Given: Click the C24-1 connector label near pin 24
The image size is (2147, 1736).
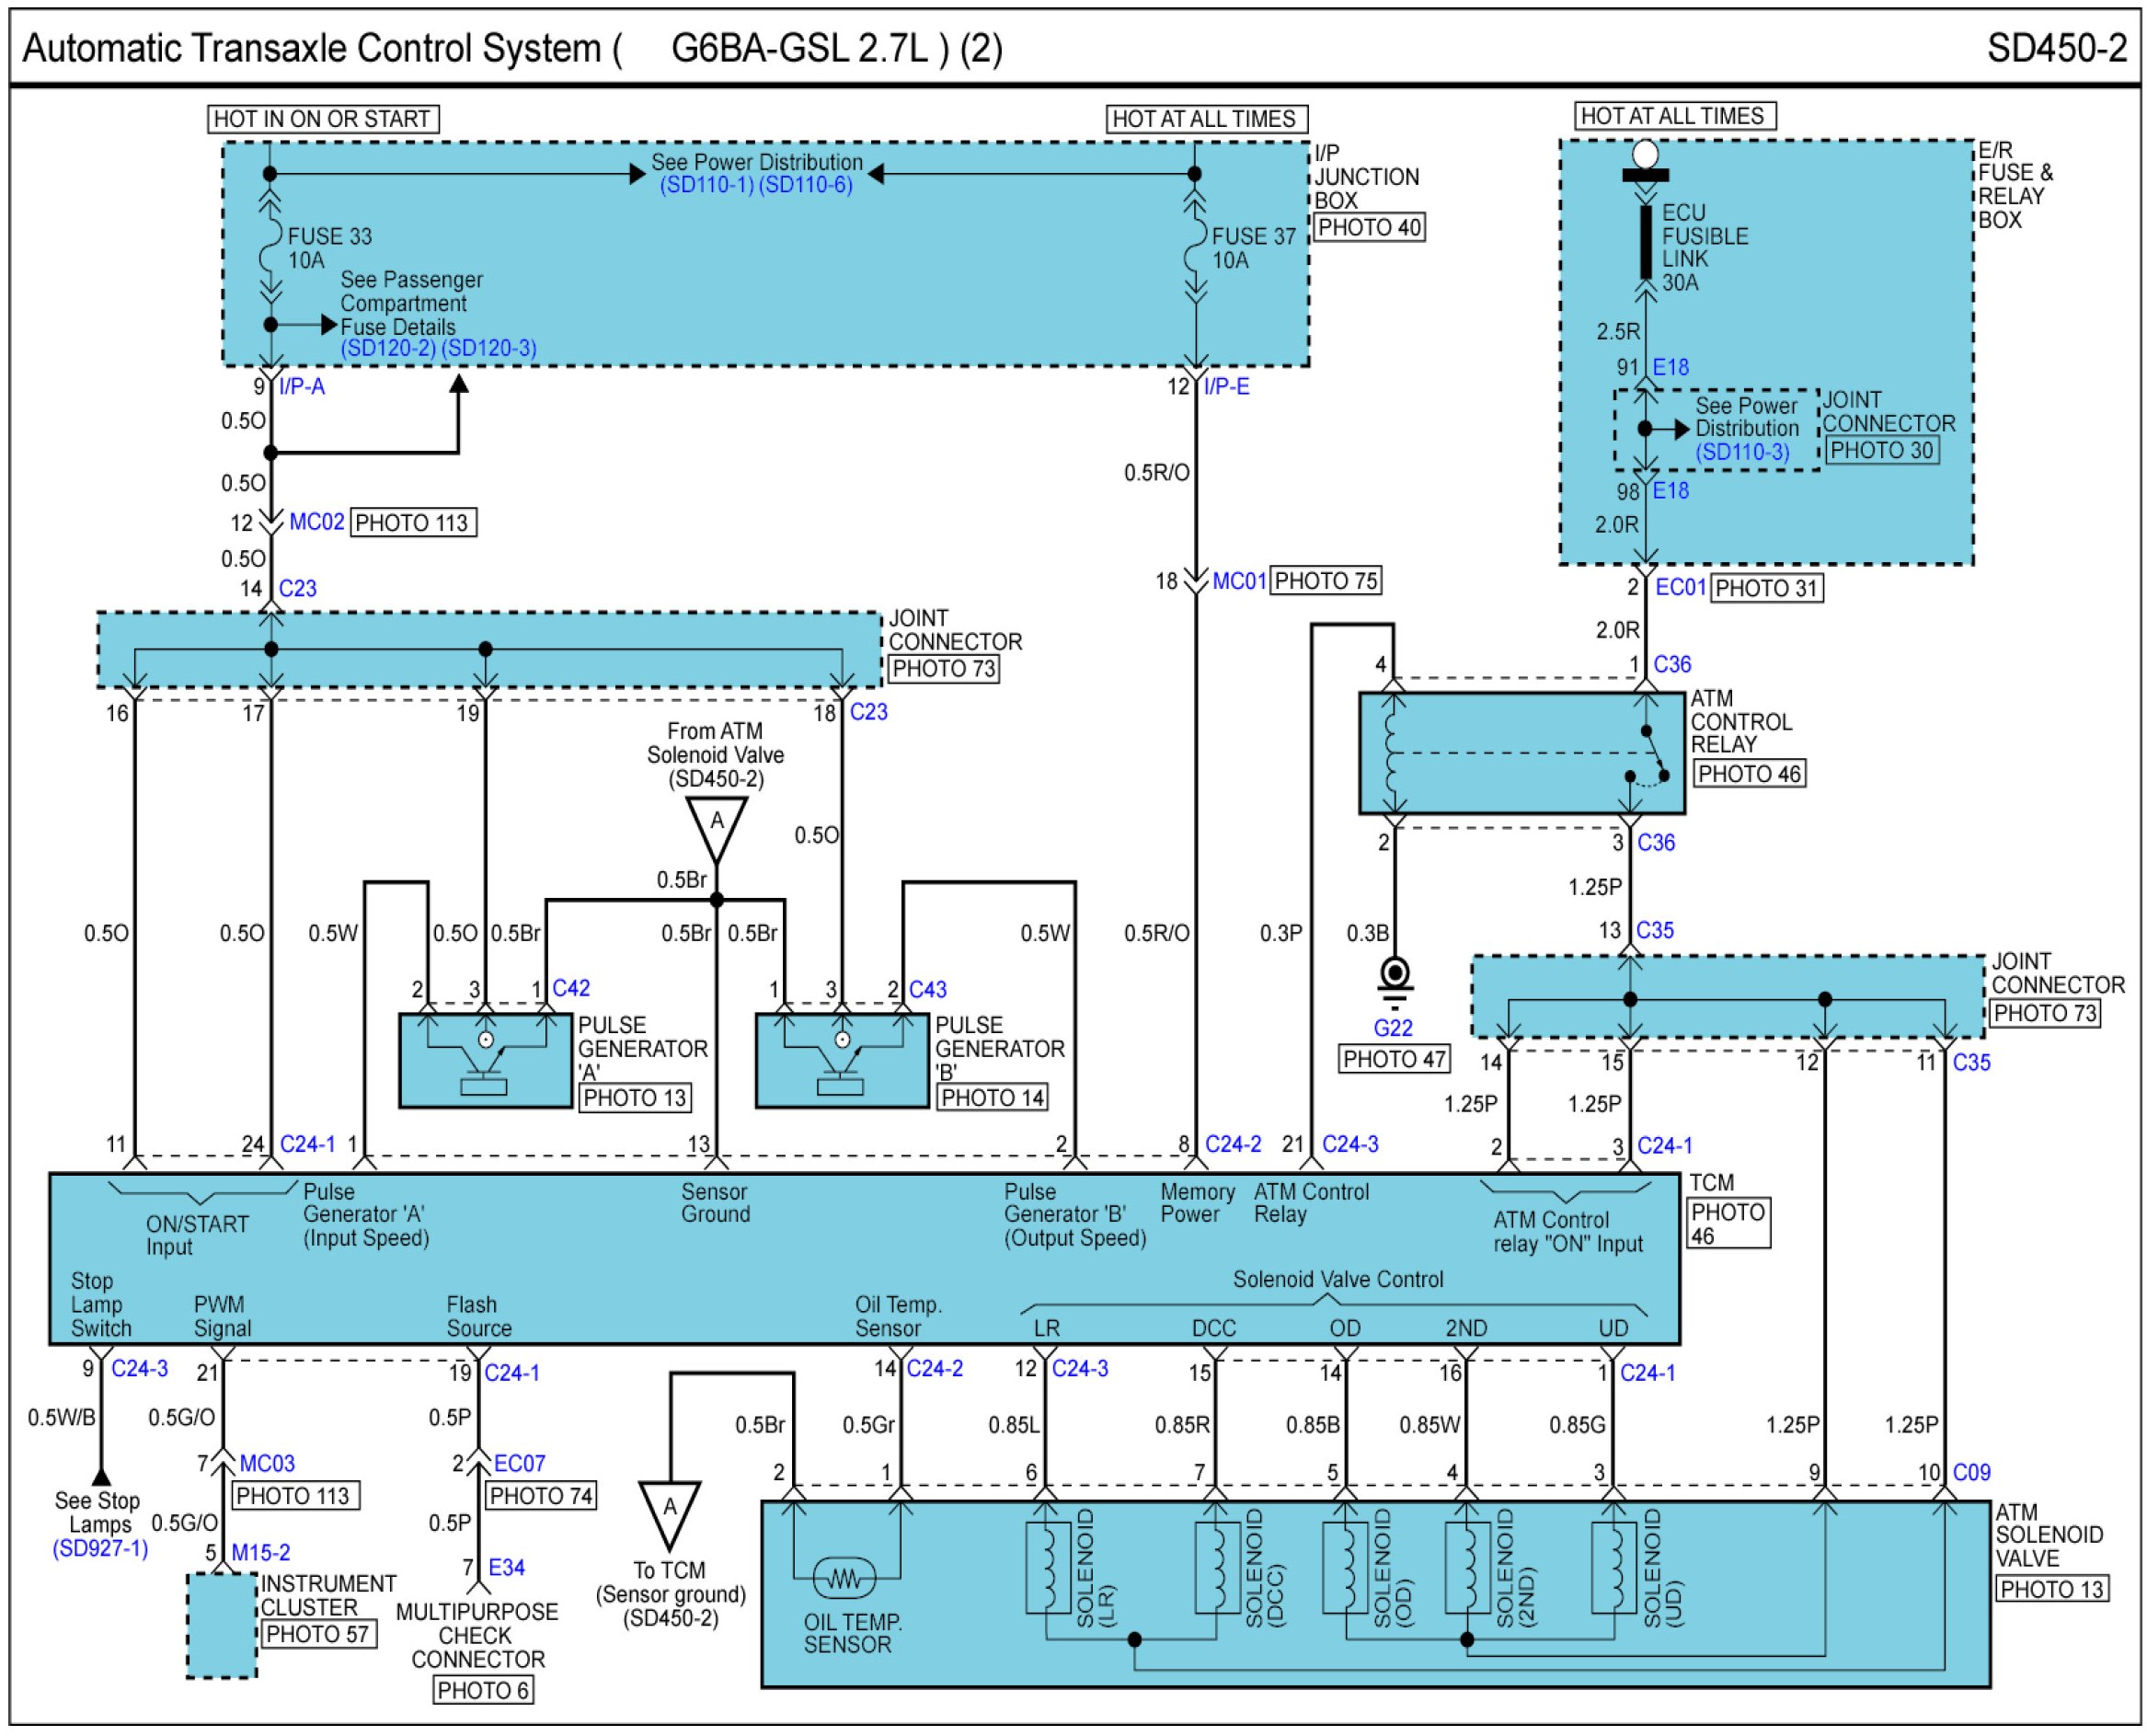Looking at the screenshot, I should pyautogui.click(x=307, y=1143).
